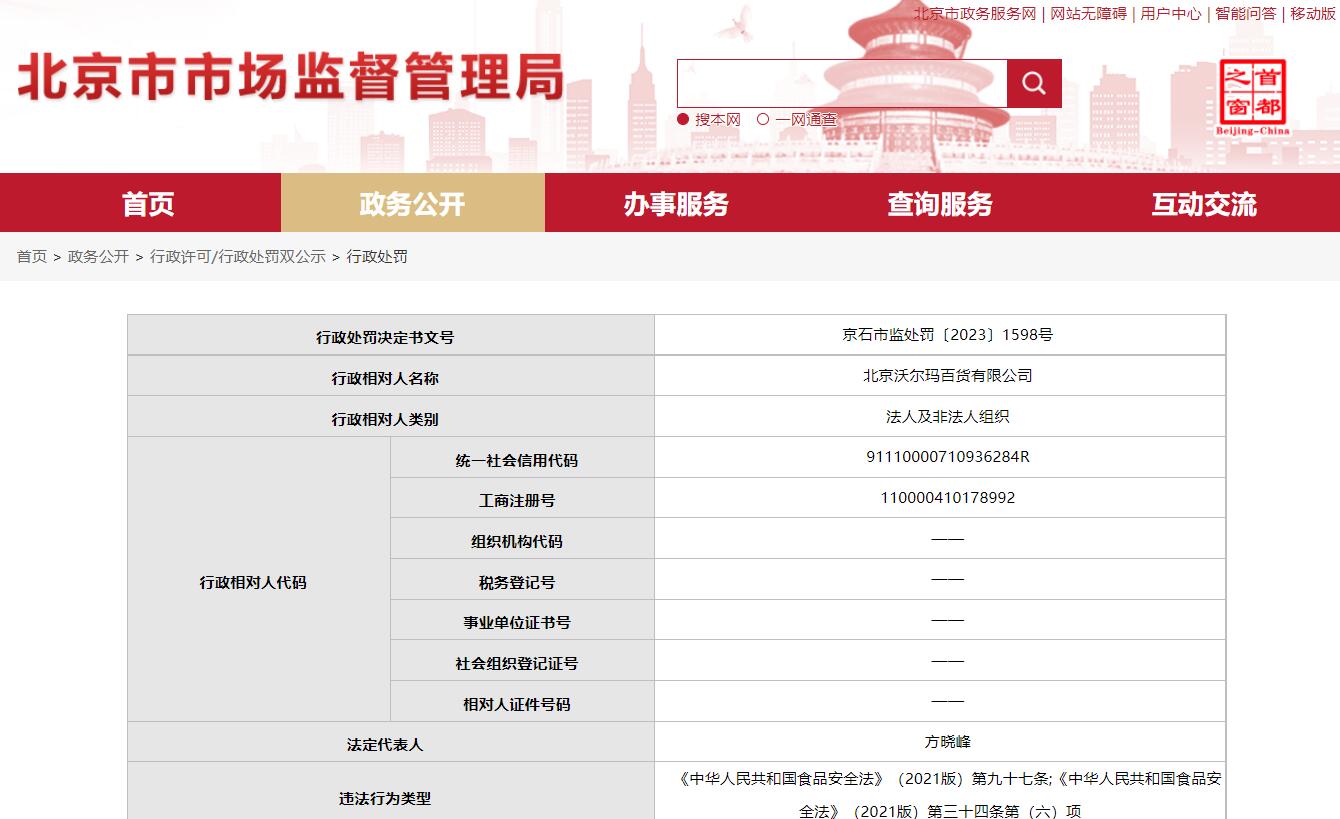The image size is (1340, 819).
Task: Click the value 法人及非法人组织
Action: click(947, 416)
